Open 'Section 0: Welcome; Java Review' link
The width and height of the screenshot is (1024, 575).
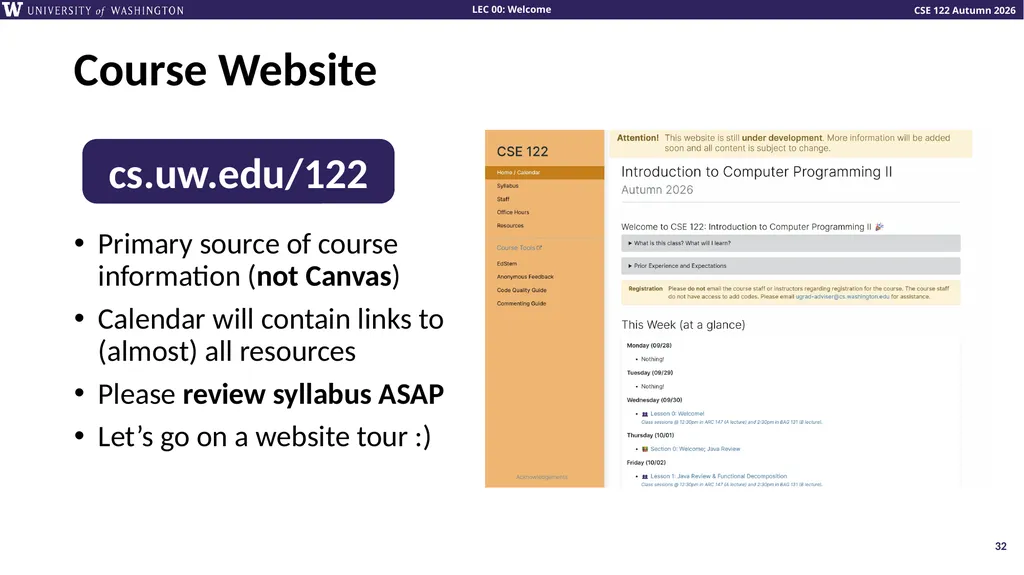[695, 450]
